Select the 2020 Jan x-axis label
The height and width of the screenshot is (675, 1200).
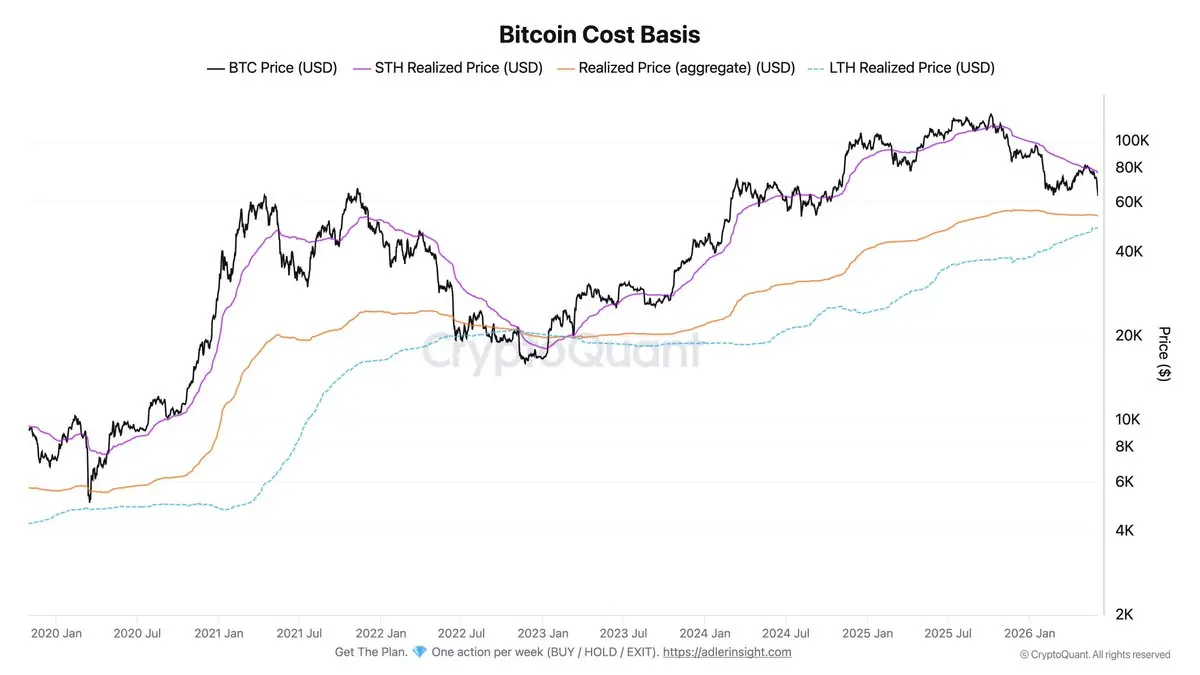(56, 633)
